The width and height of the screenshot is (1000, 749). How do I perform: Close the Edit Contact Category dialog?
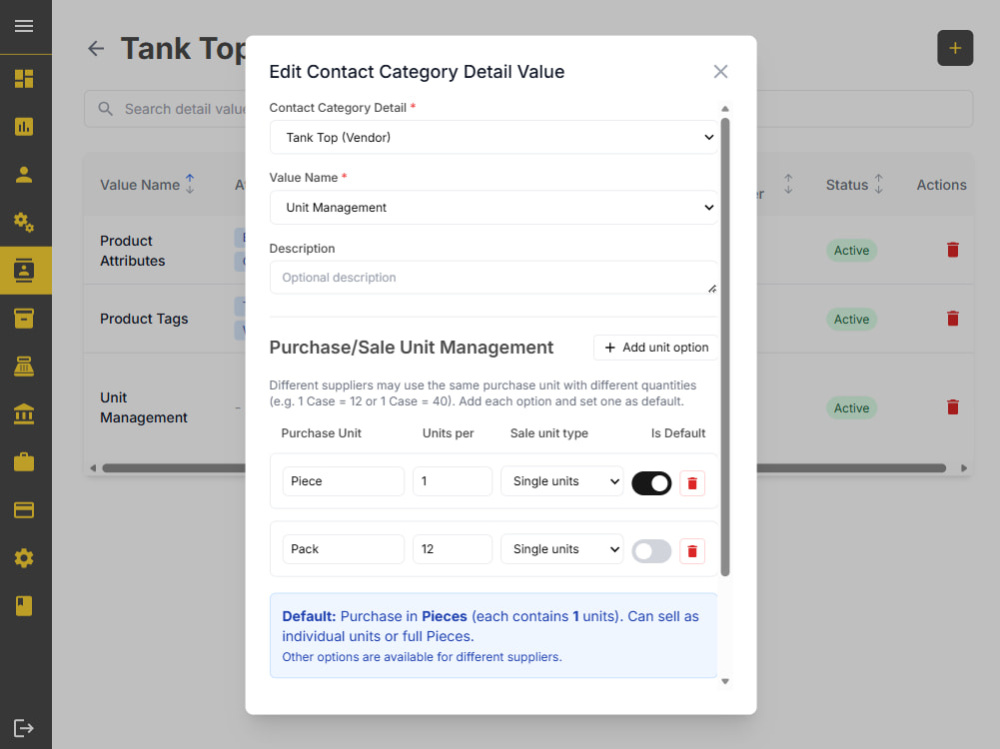[x=720, y=71]
